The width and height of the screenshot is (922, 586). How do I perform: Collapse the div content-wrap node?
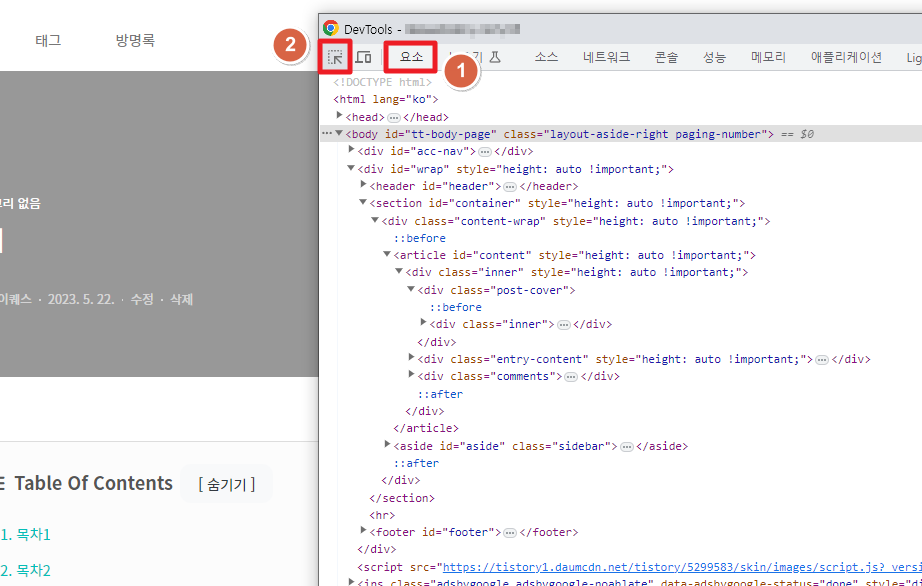click(x=375, y=220)
